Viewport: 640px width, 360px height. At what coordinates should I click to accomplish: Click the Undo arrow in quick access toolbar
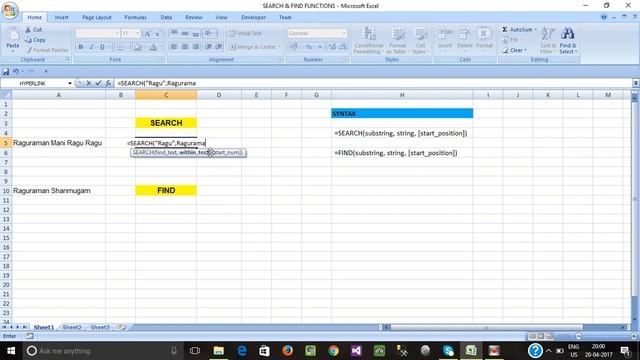16,71
